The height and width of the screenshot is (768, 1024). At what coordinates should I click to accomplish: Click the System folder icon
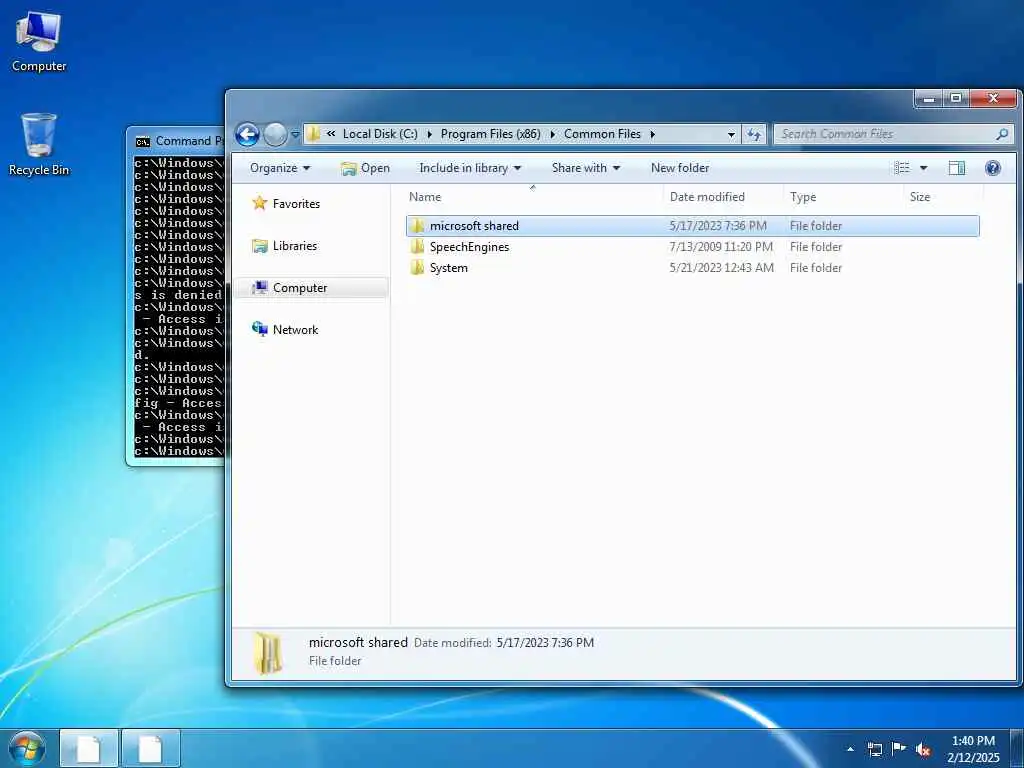click(417, 268)
